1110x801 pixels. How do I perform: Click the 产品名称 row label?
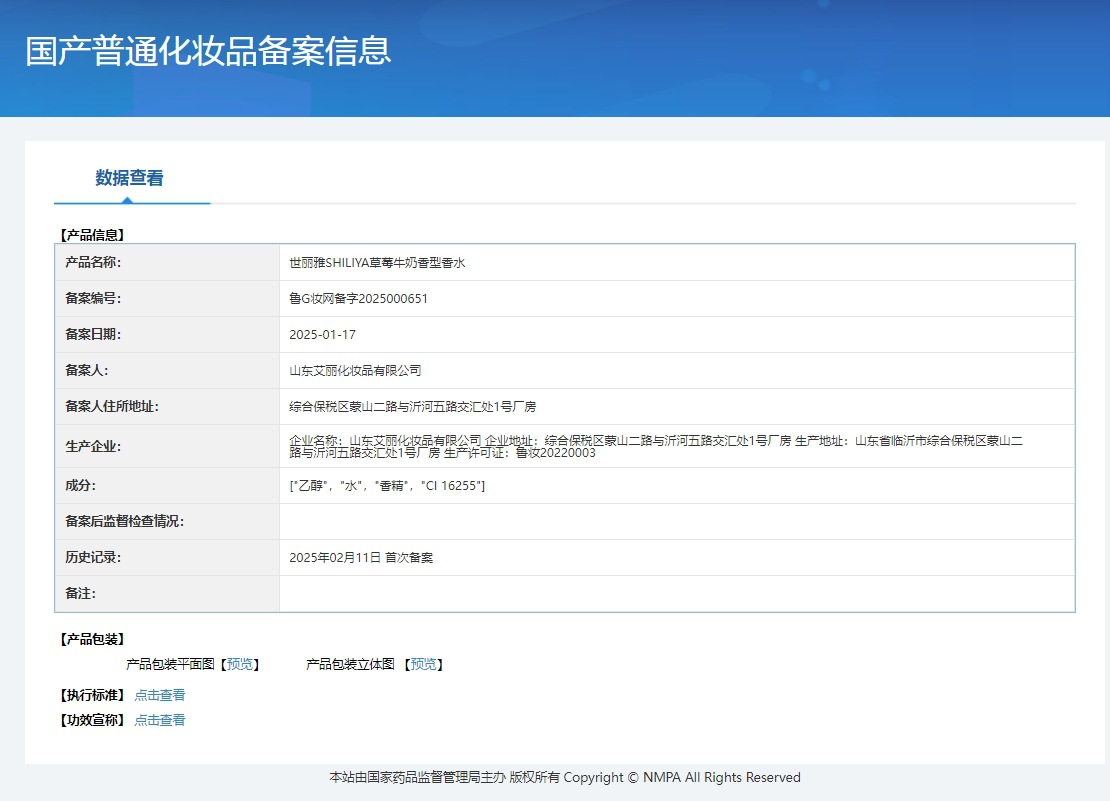pyautogui.click(x=93, y=263)
